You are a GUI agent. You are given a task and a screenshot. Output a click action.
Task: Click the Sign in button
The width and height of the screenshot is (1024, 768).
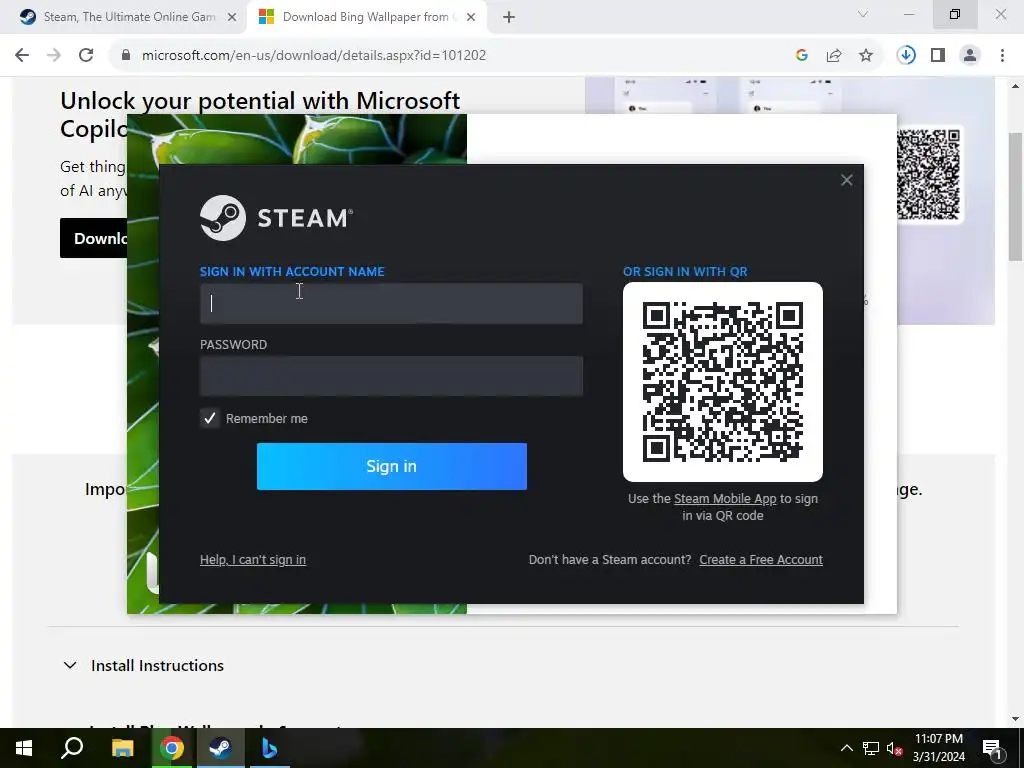[391, 466]
